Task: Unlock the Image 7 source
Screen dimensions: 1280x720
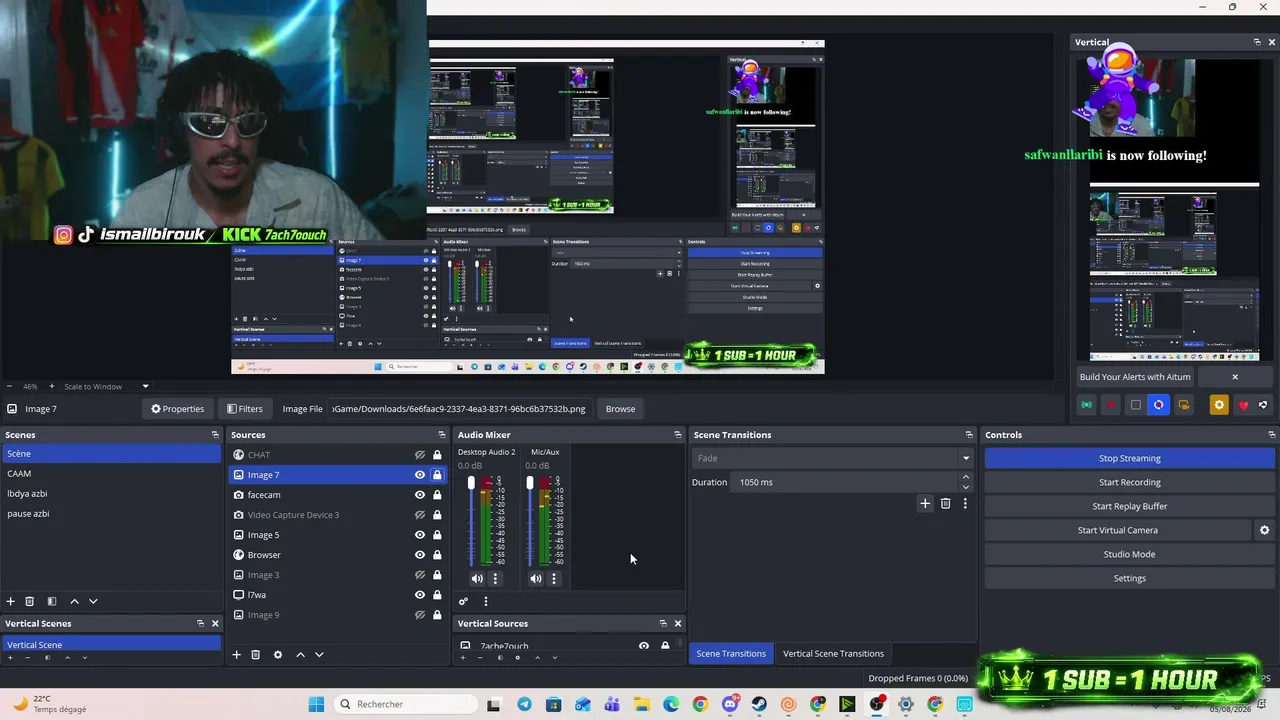Action: [x=437, y=475]
